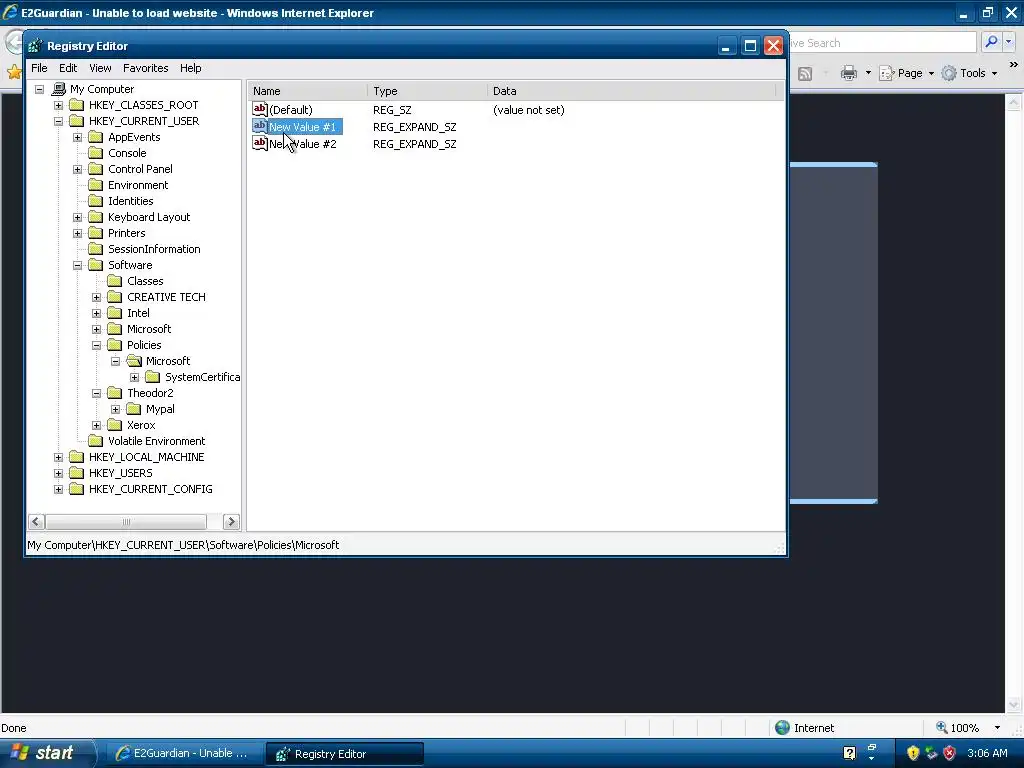Viewport: 1024px width, 768px height.
Task: Sort values by the Type column header
Action: 427,91
